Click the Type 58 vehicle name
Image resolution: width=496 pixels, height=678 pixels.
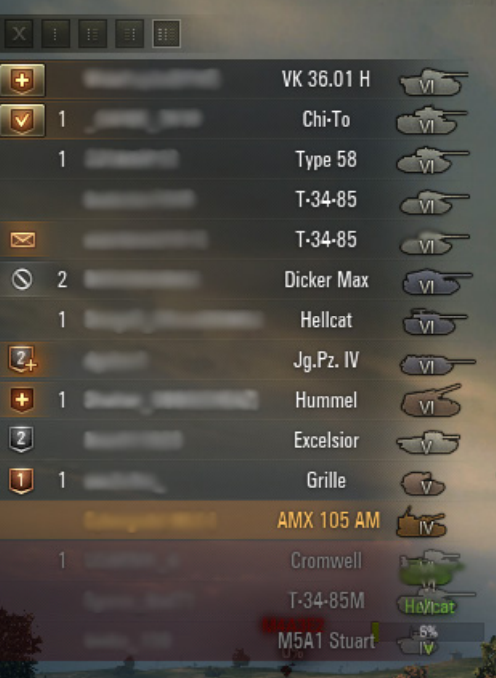[326, 160]
